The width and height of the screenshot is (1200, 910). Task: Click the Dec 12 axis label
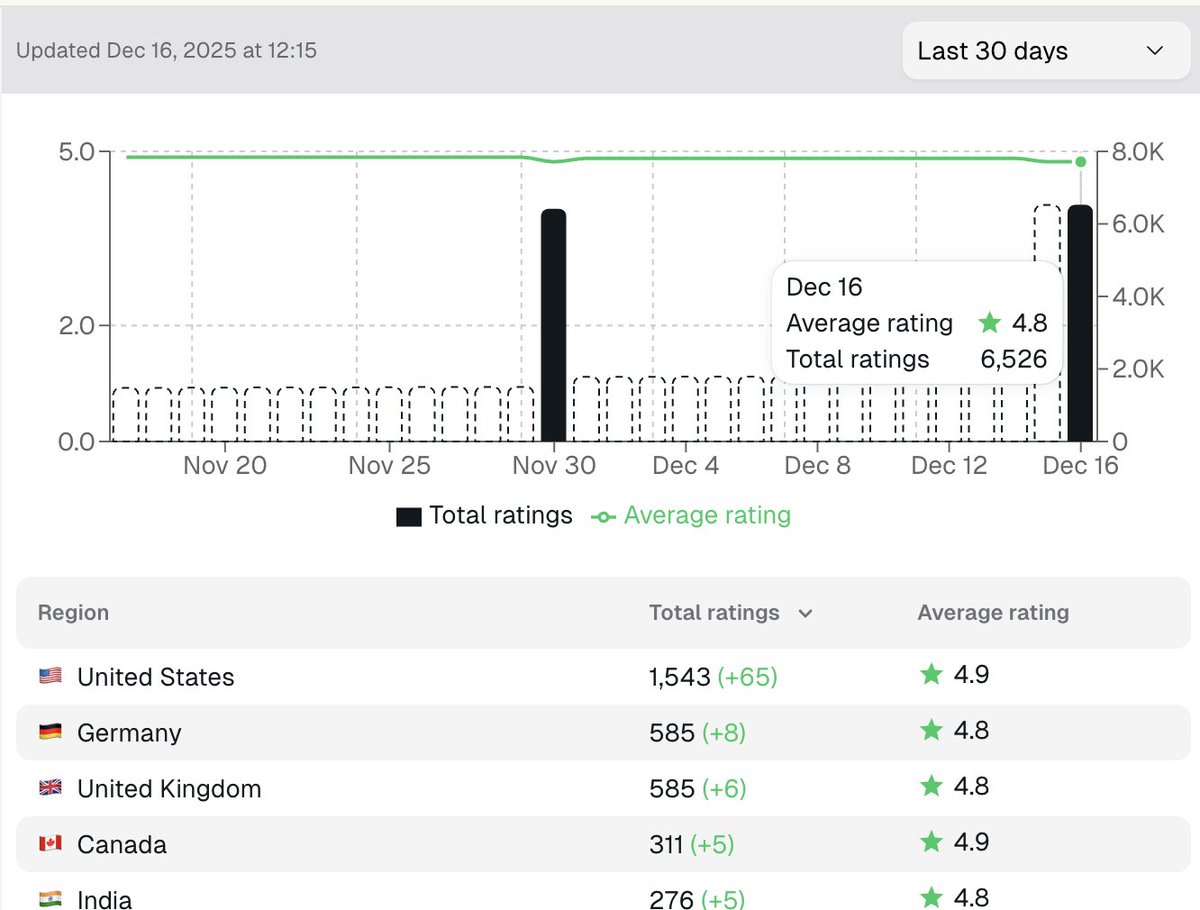point(949,466)
